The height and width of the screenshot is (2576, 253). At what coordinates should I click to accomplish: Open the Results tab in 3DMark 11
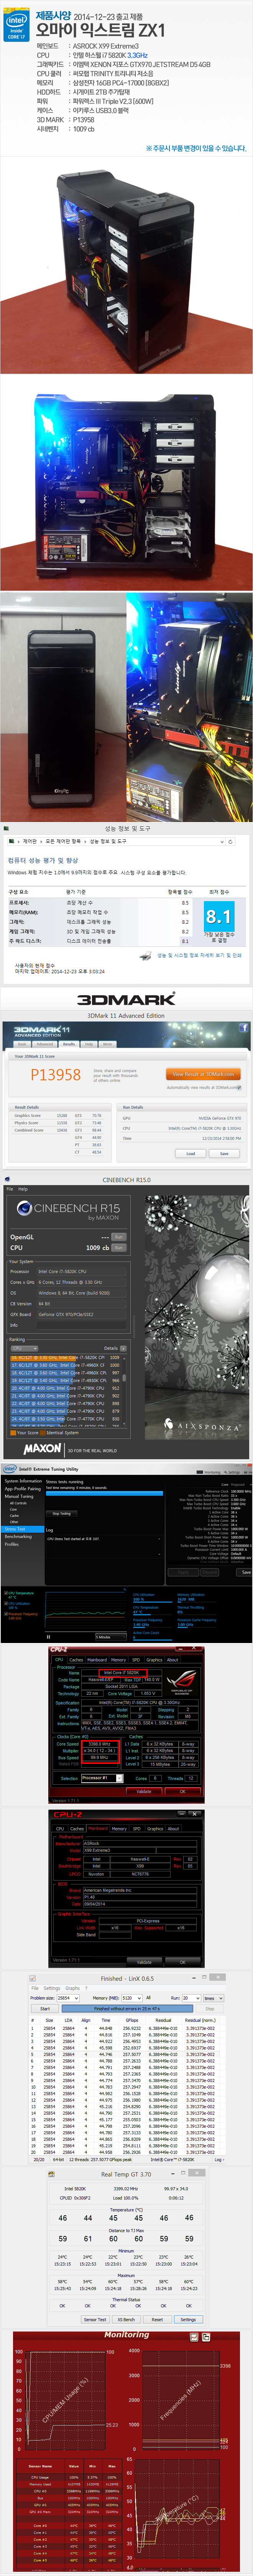[69, 1043]
